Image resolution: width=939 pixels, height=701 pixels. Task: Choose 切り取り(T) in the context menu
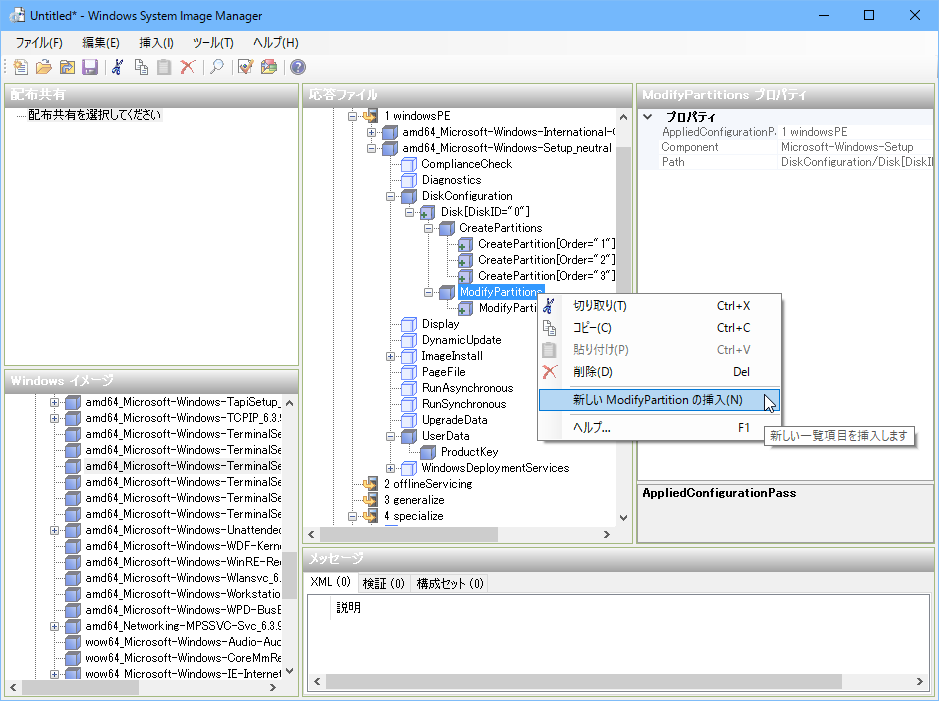click(x=659, y=306)
